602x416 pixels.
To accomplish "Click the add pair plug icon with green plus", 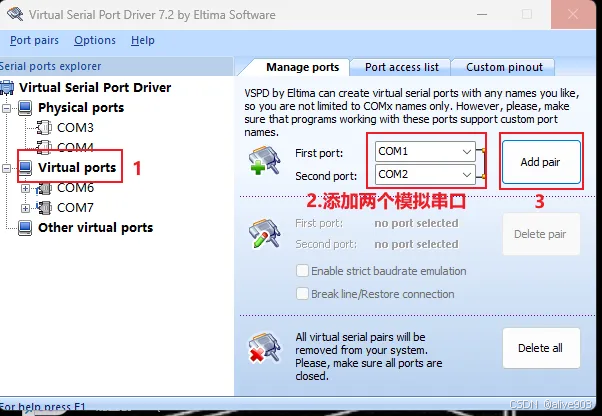I will click(x=265, y=160).
